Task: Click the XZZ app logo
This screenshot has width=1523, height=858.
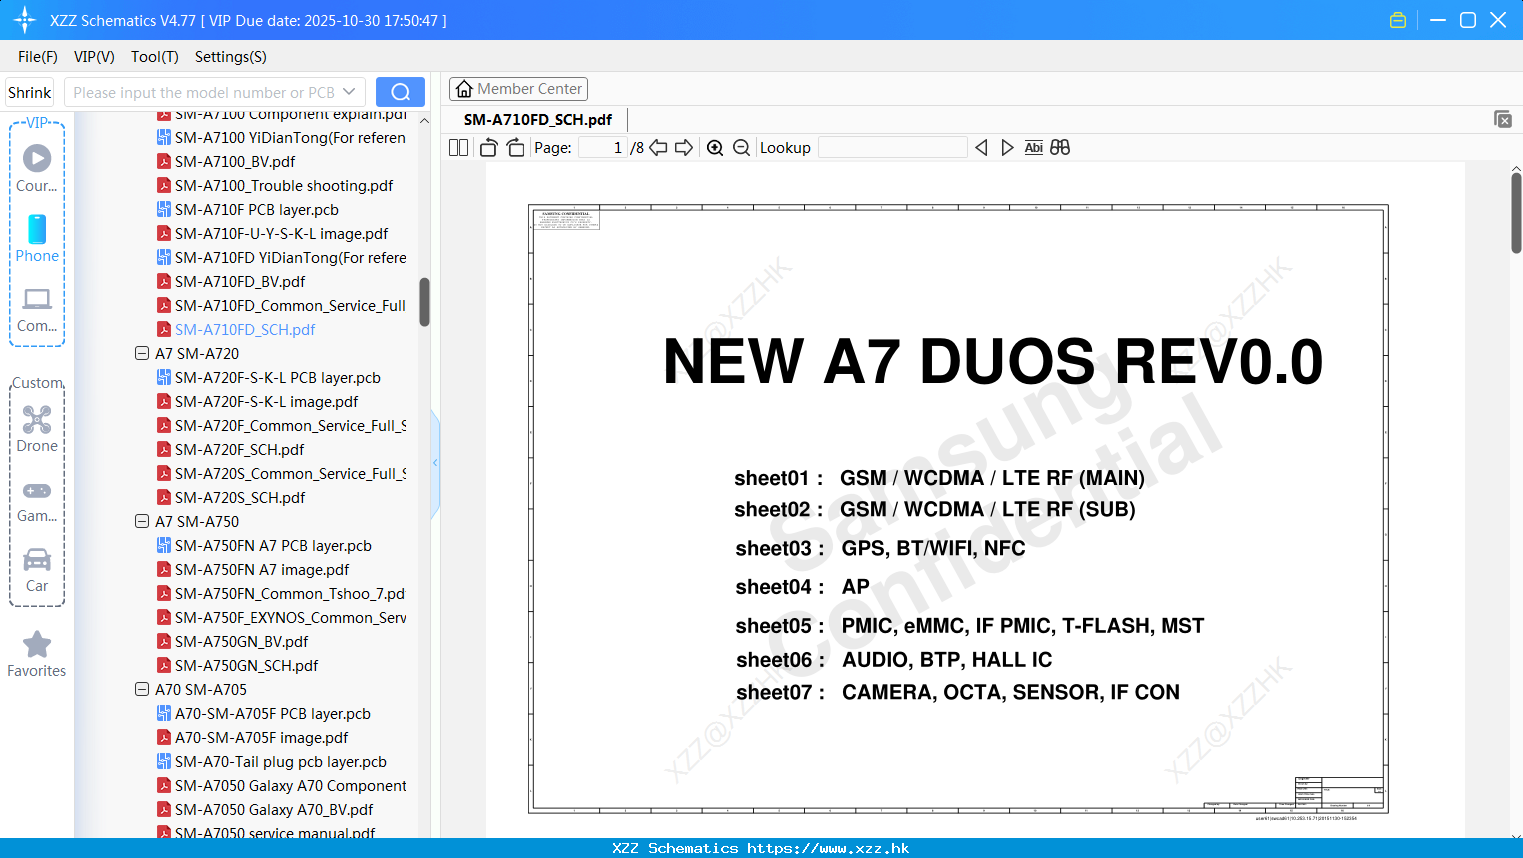Action: 25,20
